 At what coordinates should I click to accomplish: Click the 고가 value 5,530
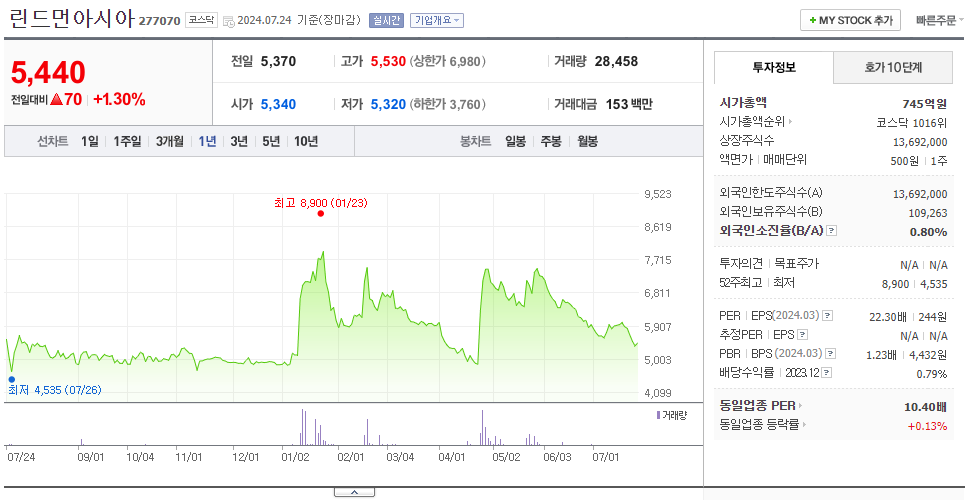point(388,62)
